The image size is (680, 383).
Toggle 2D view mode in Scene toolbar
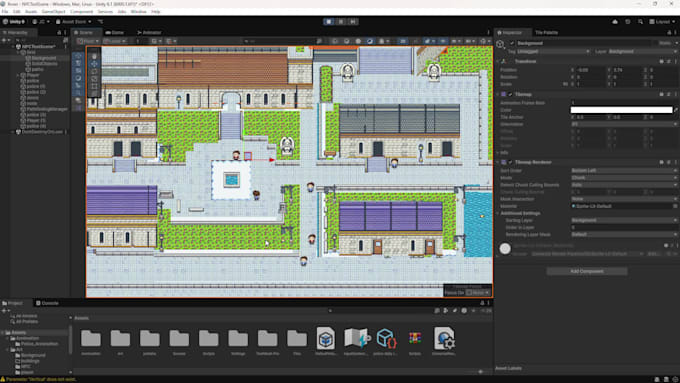point(403,41)
